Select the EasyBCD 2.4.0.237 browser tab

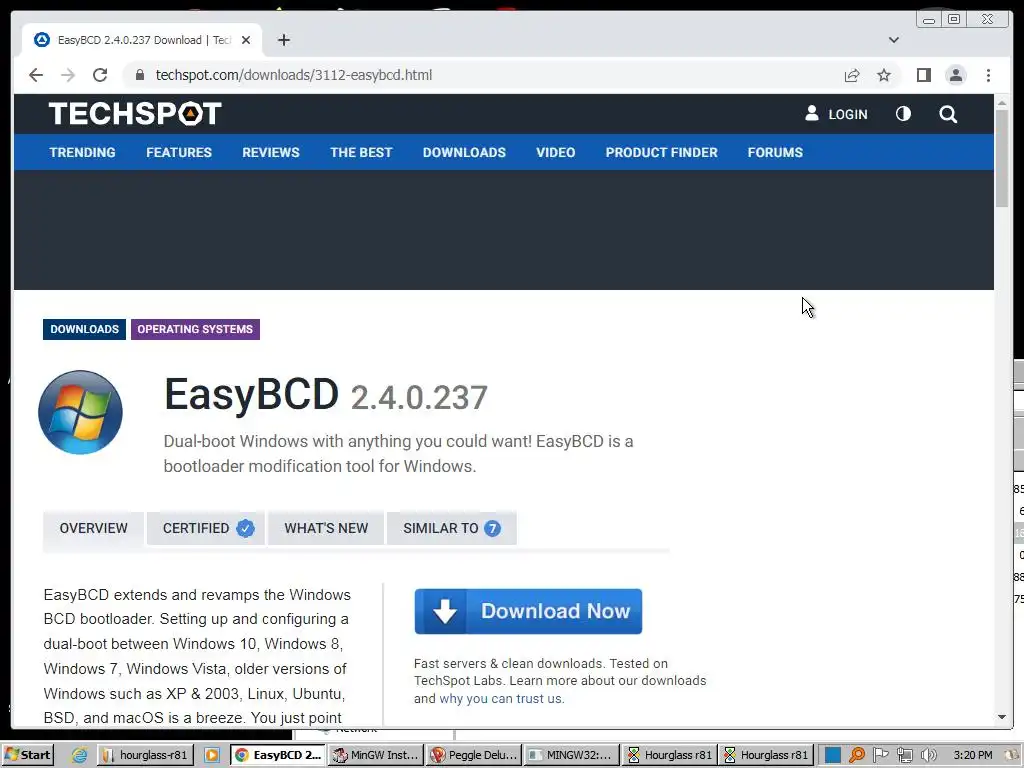coord(142,40)
